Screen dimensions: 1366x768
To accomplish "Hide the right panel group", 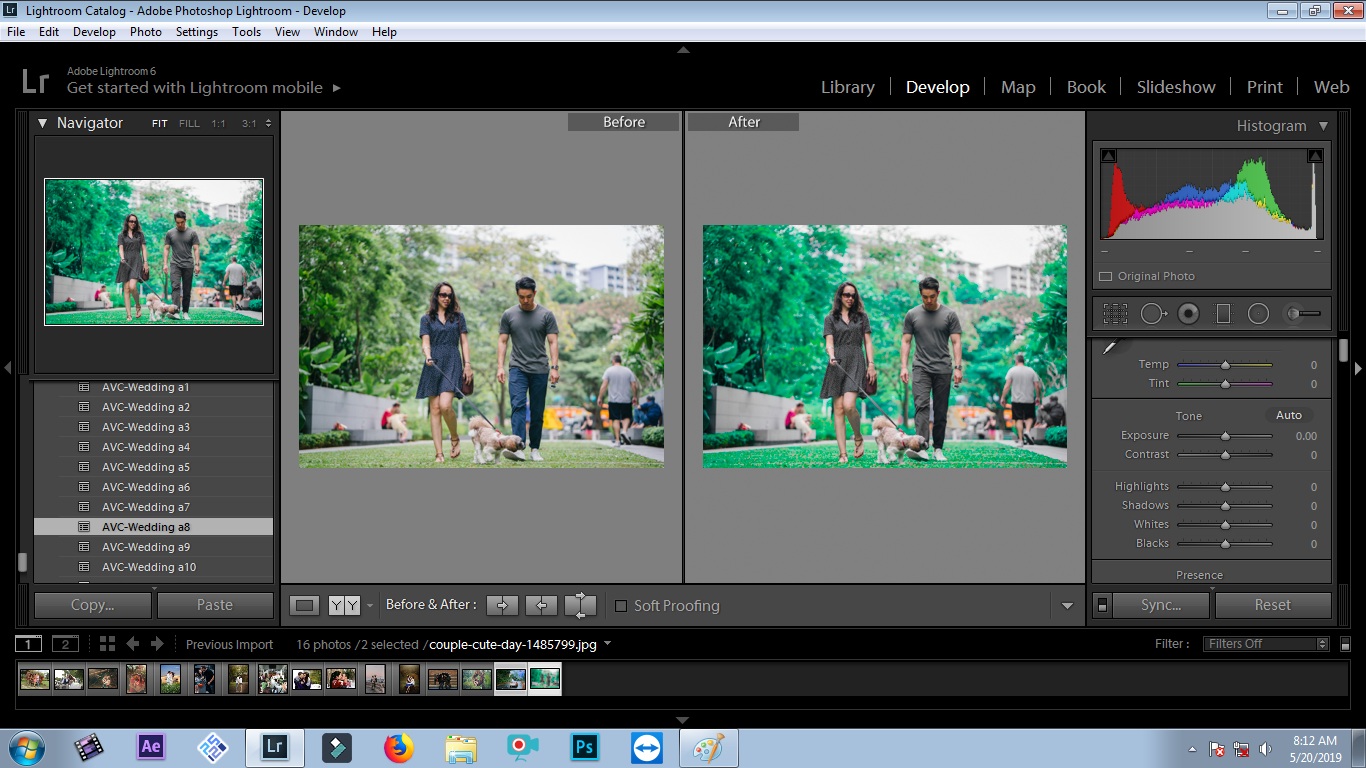I will click(1358, 368).
